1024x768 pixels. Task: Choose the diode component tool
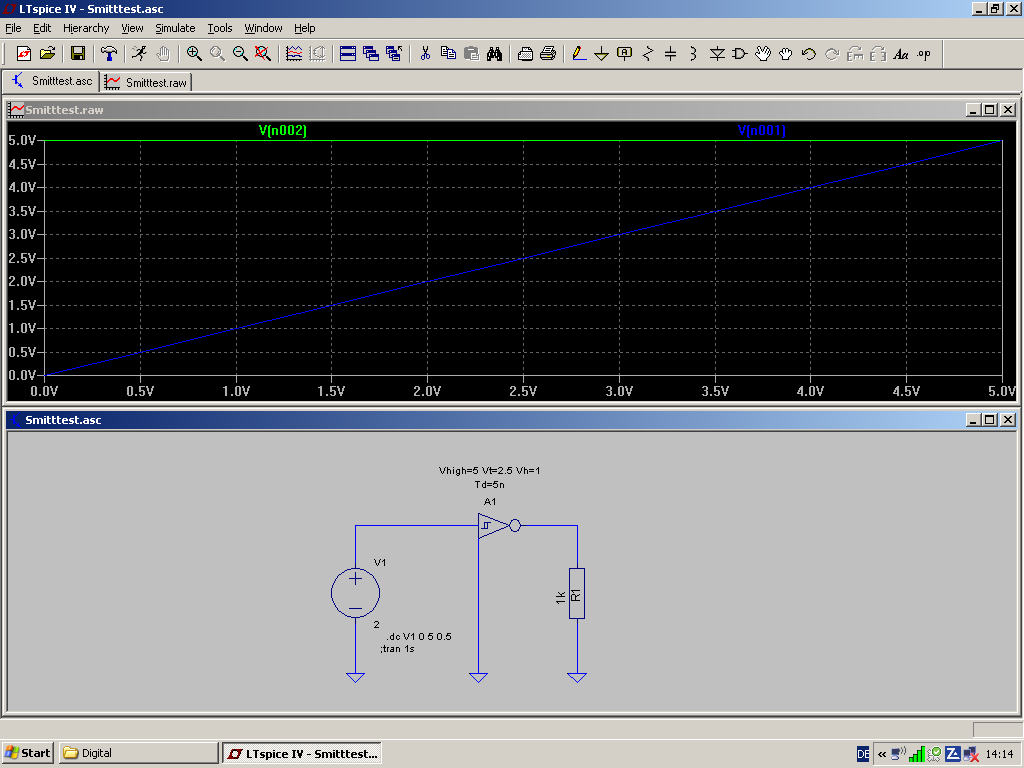717,54
